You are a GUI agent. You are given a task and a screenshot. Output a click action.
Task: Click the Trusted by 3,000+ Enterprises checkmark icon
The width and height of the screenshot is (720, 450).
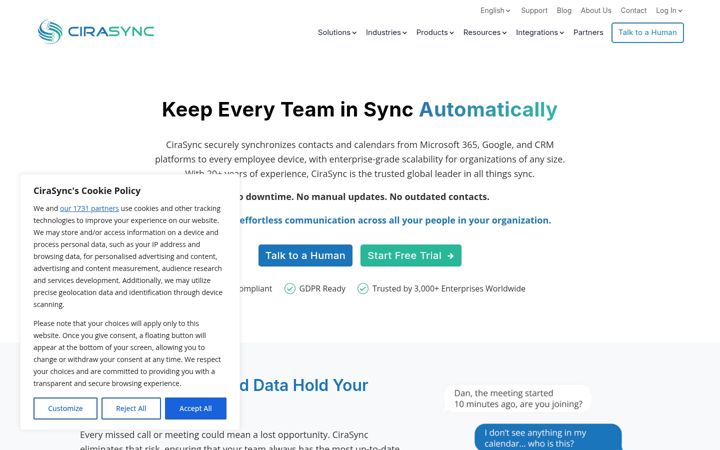pos(363,288)
